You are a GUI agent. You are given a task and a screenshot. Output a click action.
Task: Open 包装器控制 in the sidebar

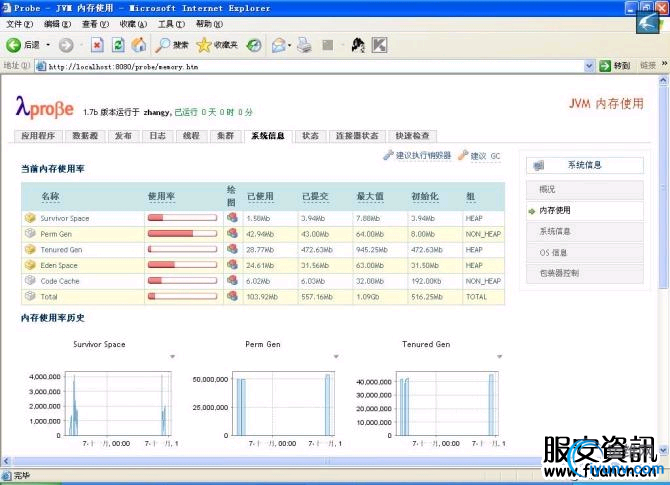pos(585,273)
